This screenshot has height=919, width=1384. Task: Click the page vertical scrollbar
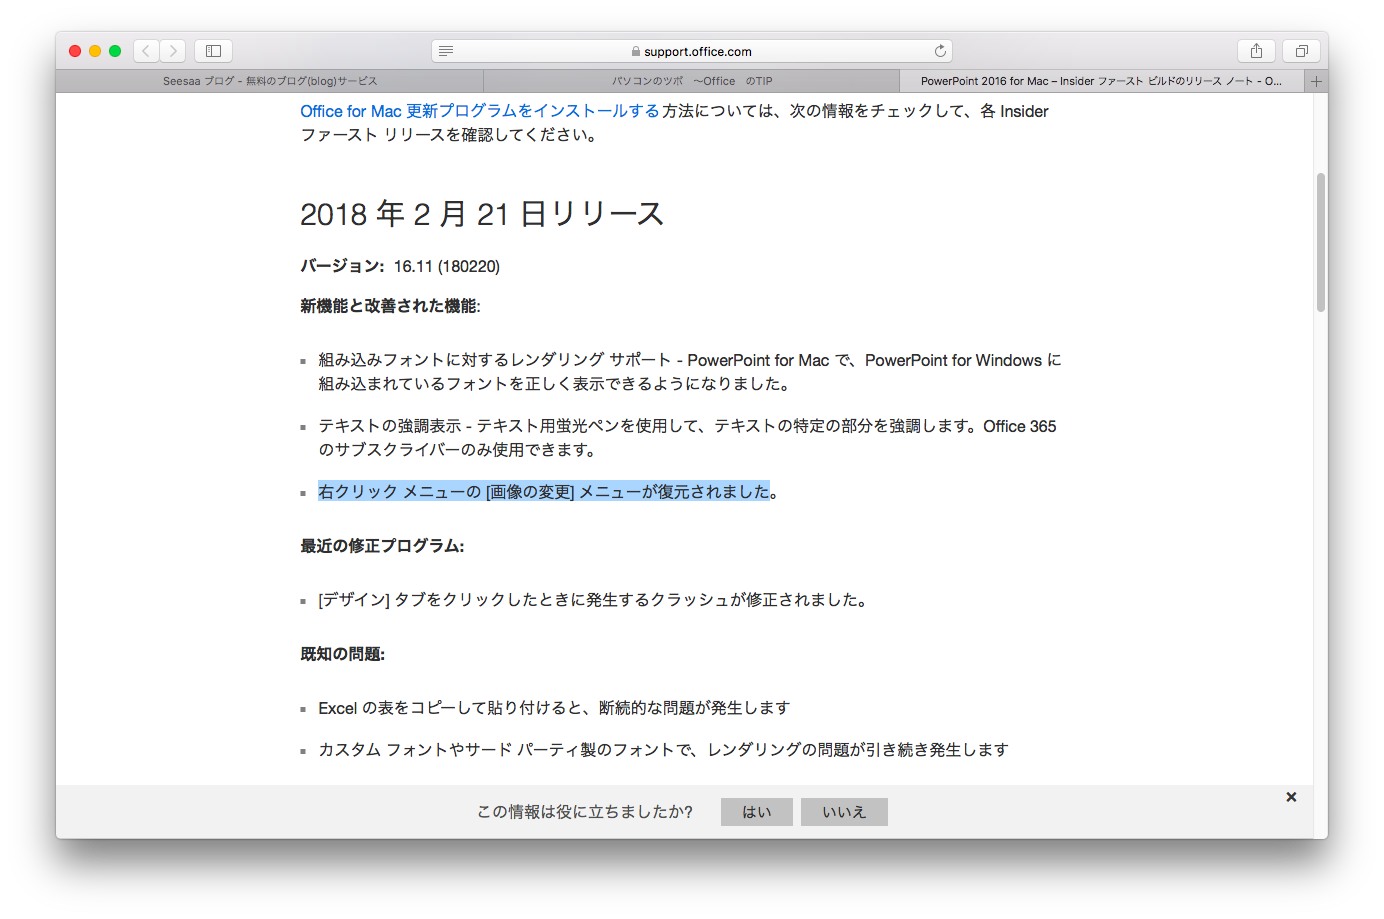click(x=1320, y=242)
